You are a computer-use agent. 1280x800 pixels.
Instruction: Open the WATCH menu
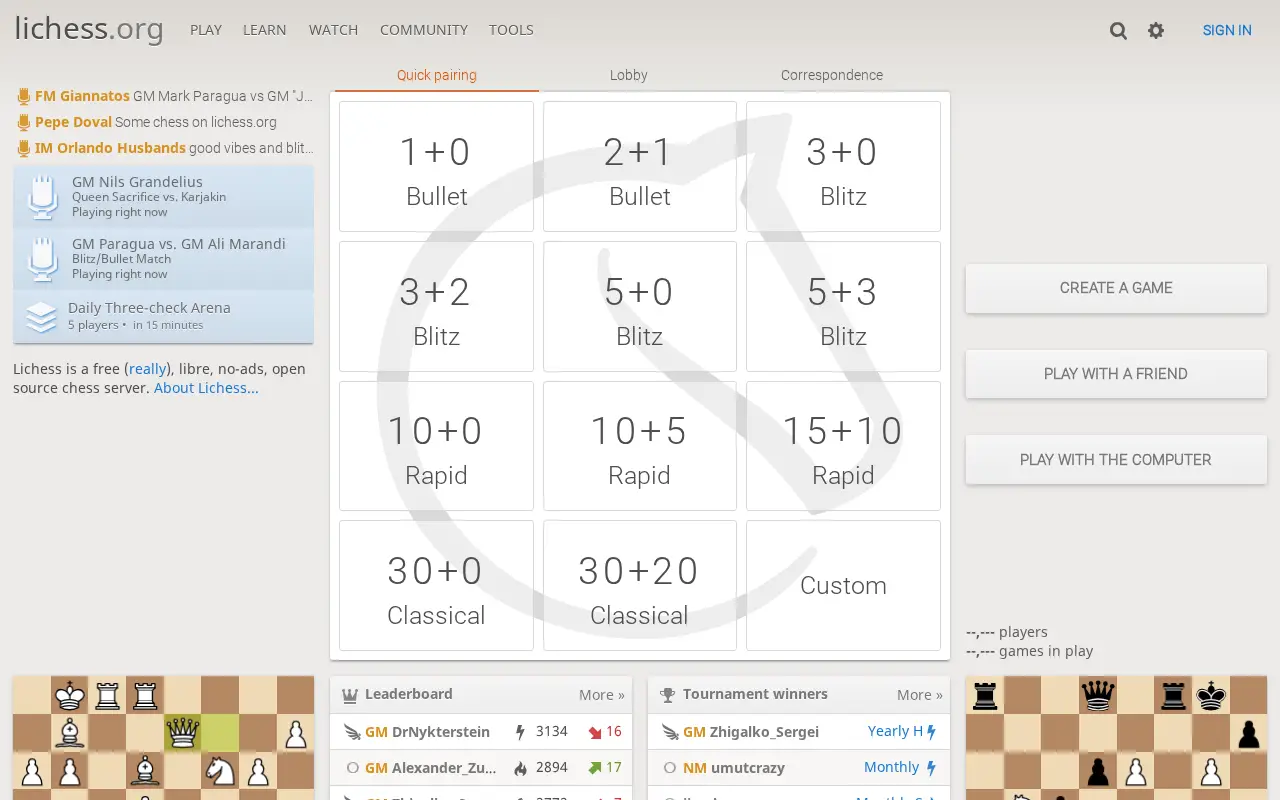333,30
